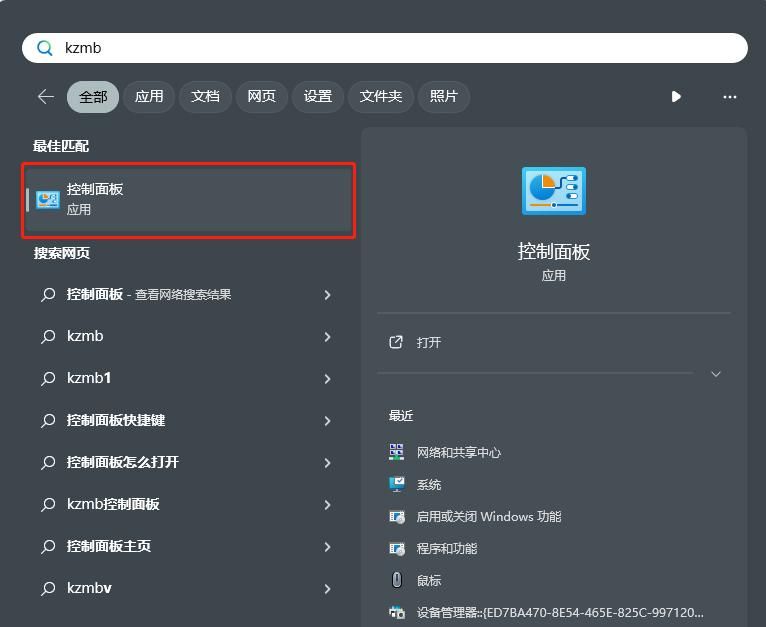Select suggestion text 控制面板快捷键
The height and width of the screenshot is (627, 766).
point(116,420)
